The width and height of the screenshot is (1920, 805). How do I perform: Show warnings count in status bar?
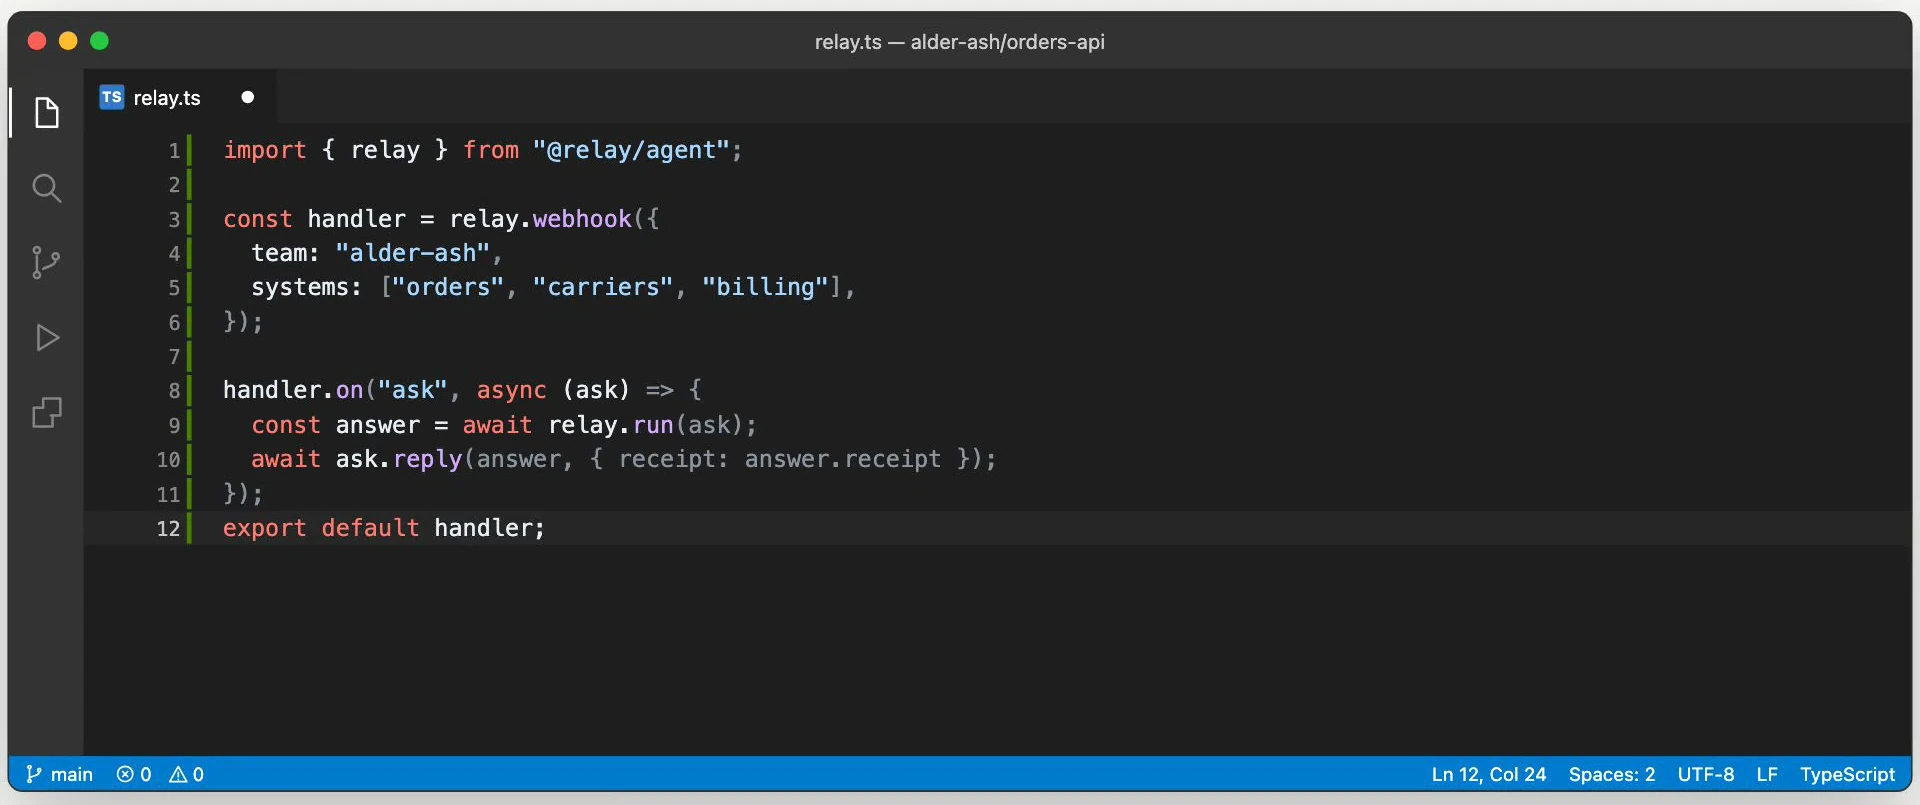(187, 774)
